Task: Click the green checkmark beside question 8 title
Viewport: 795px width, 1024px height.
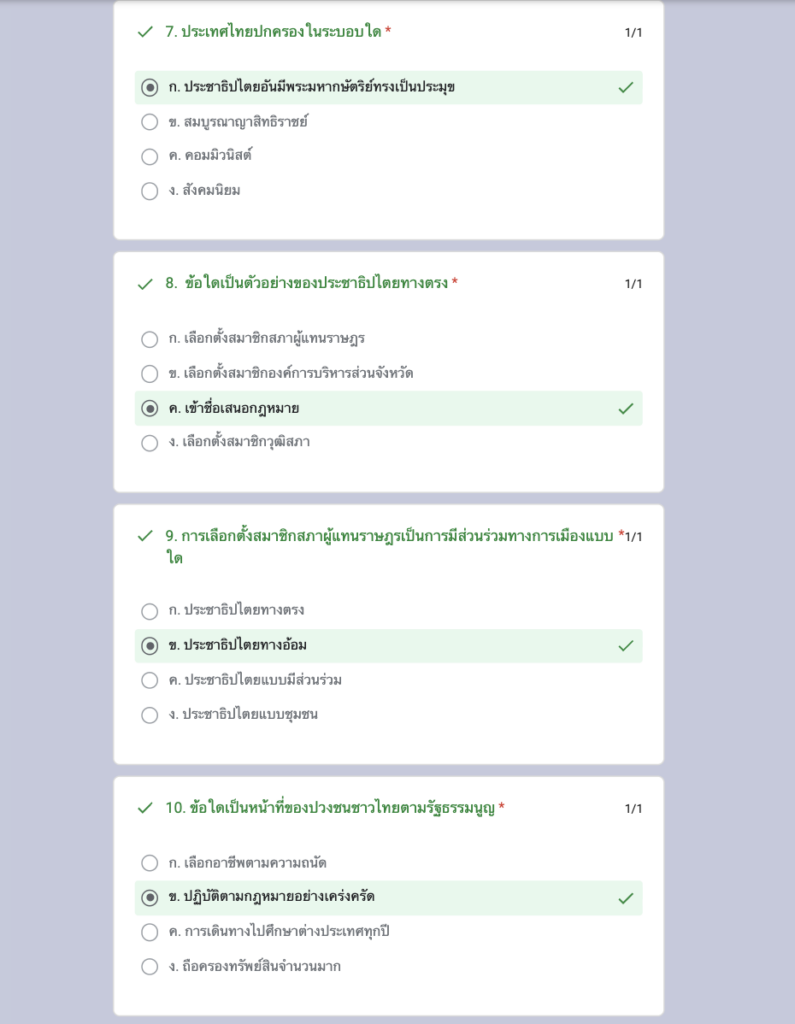Action: pos(145,284)
